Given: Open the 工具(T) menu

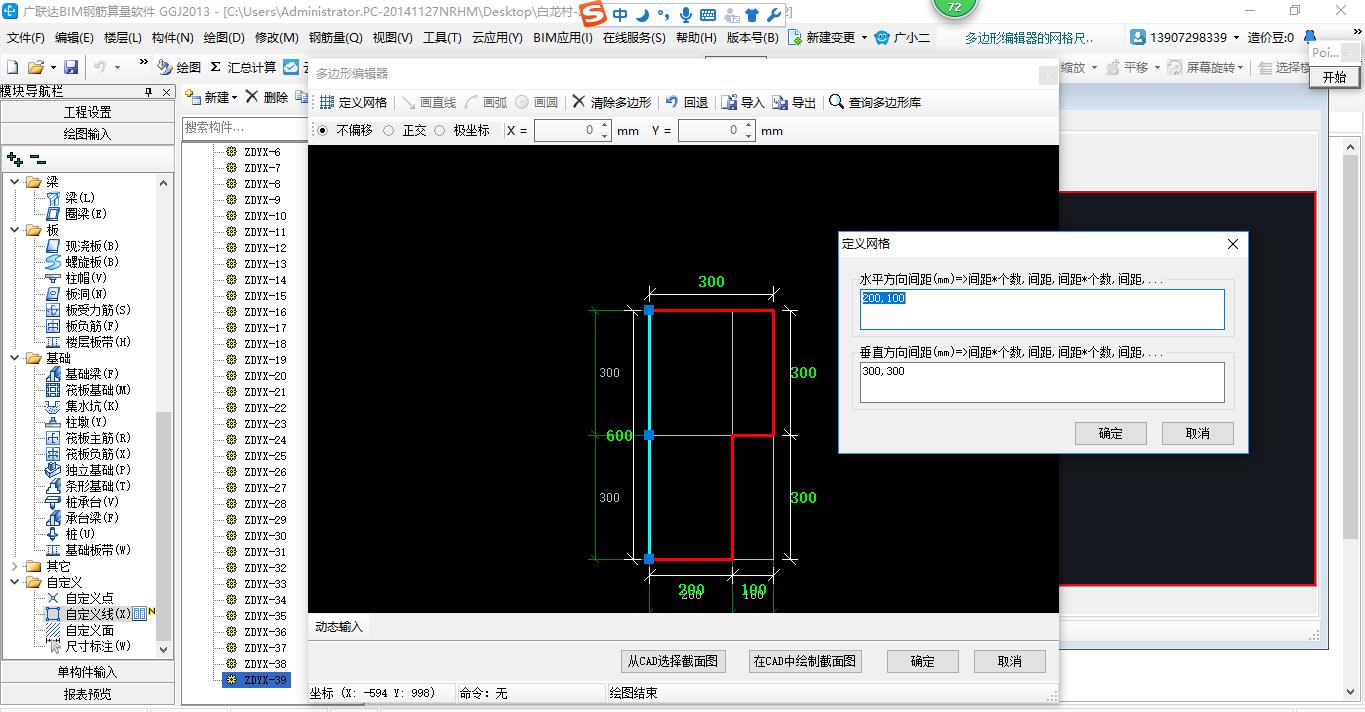Looking at the screenshot, I should point(442,38).
